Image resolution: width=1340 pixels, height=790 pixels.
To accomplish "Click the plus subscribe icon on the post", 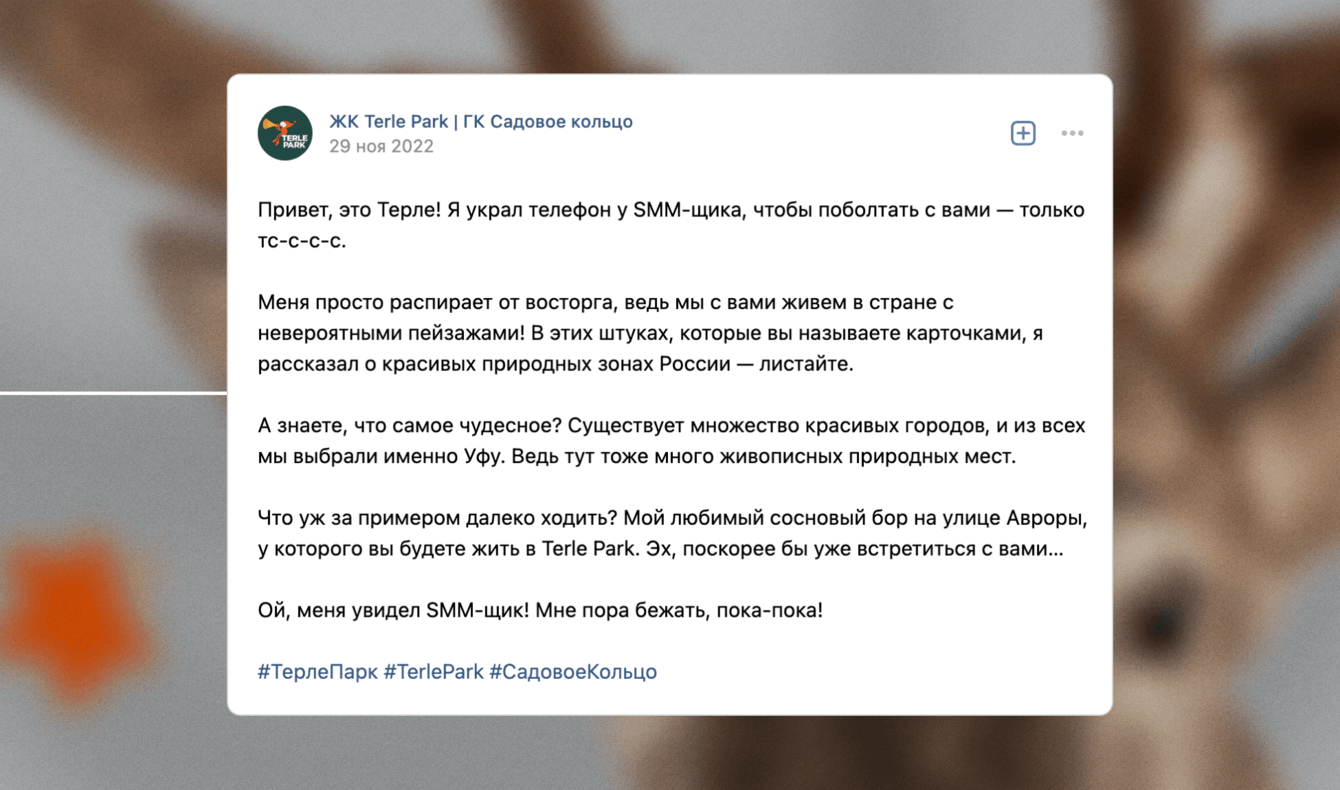I will pos(1023,133).
